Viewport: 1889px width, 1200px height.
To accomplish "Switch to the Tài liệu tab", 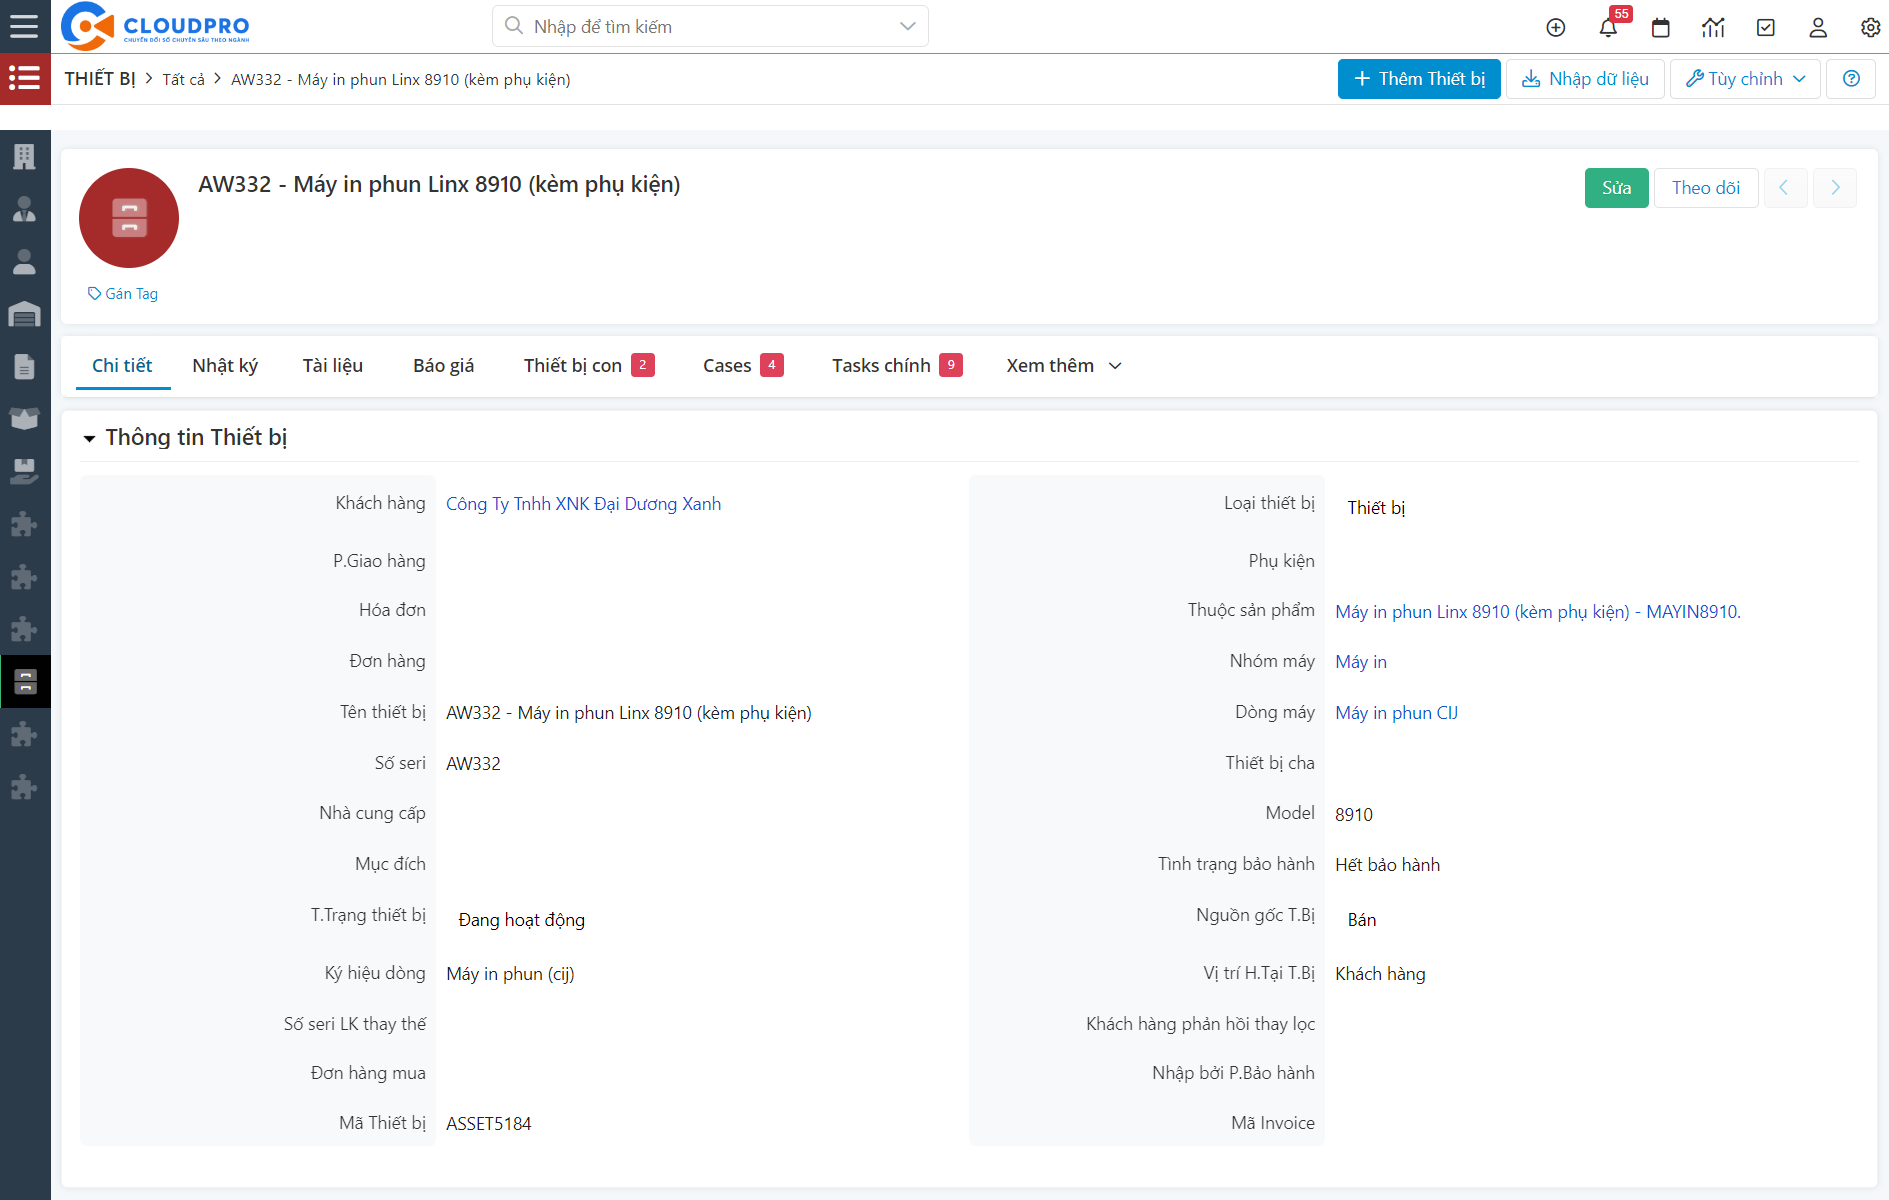I will click(333, 366).
